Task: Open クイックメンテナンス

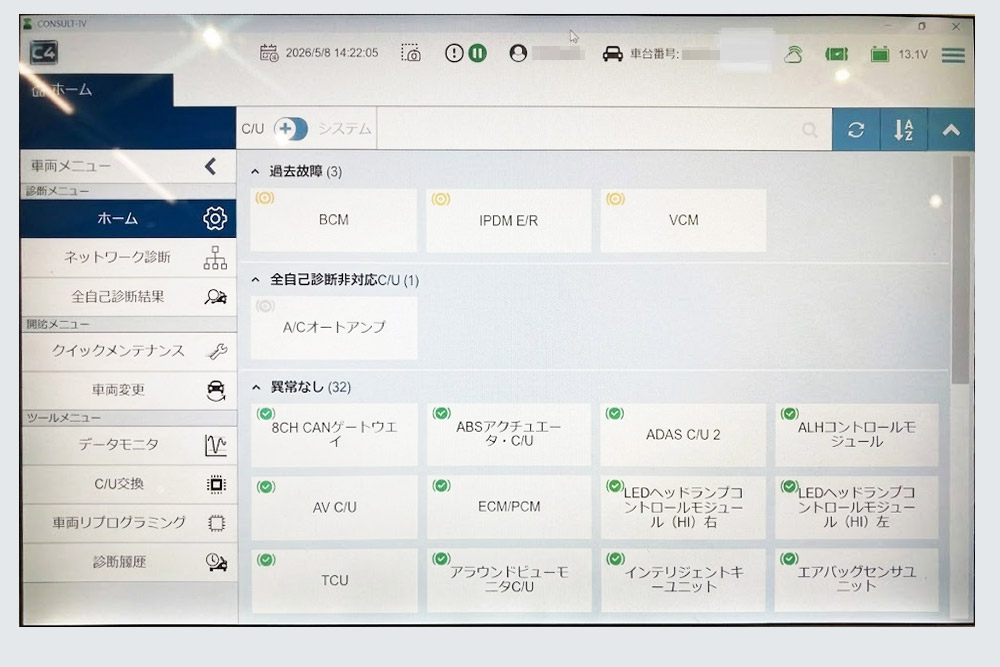Action: (128, 351)
